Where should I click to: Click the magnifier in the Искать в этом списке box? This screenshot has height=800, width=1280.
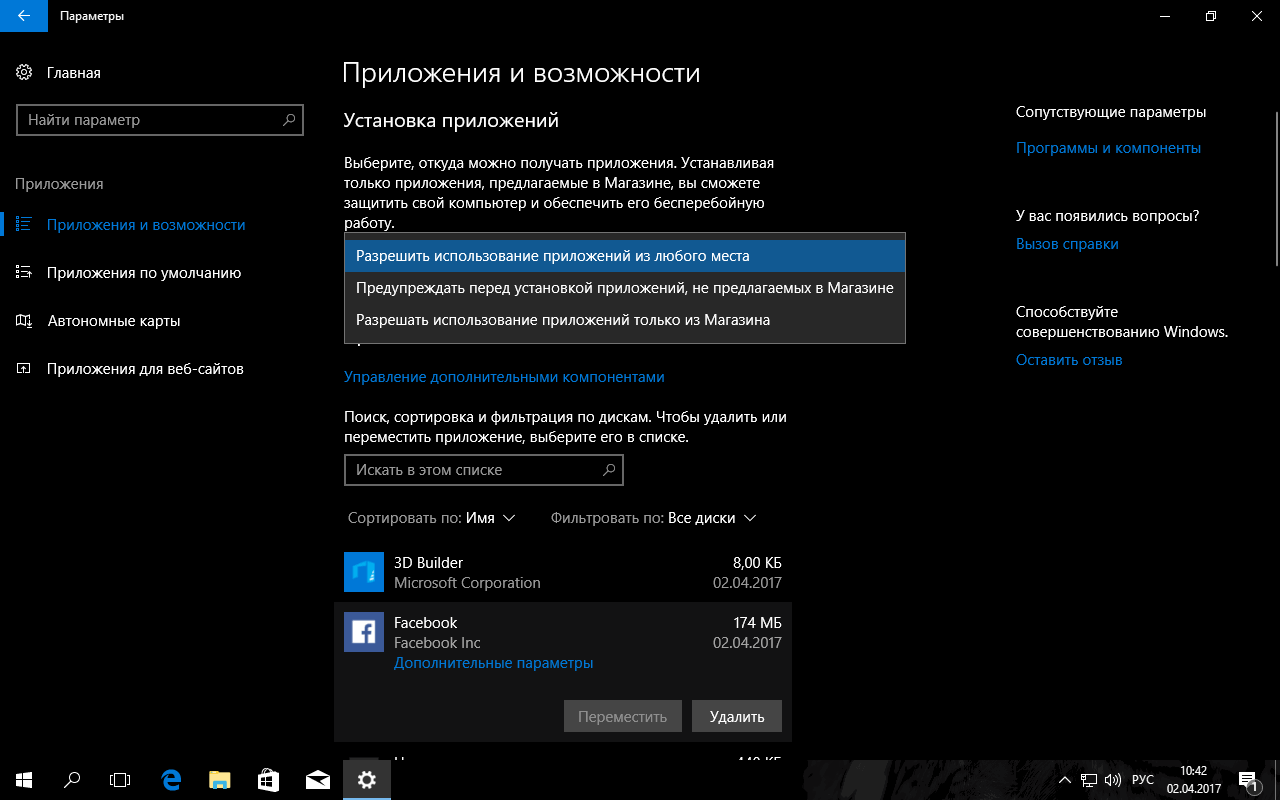coord(609,470)
